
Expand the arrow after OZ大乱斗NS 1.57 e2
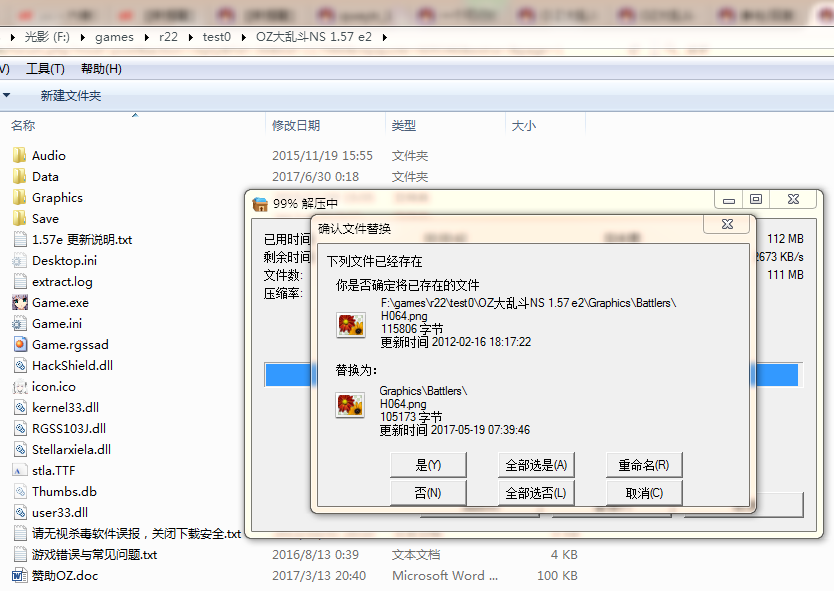385,37
